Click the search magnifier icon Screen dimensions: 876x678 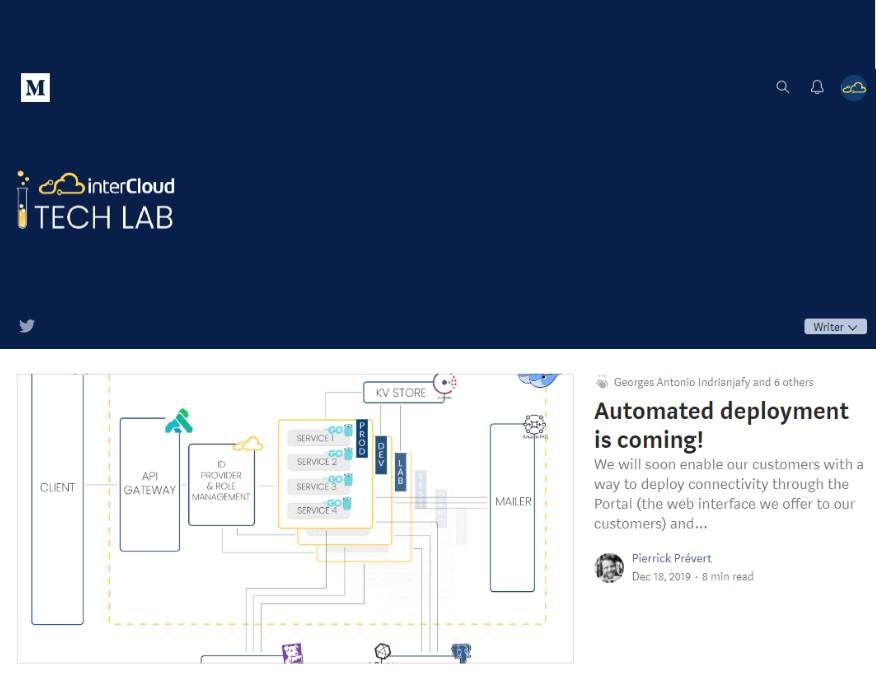(x=783, y=87)
